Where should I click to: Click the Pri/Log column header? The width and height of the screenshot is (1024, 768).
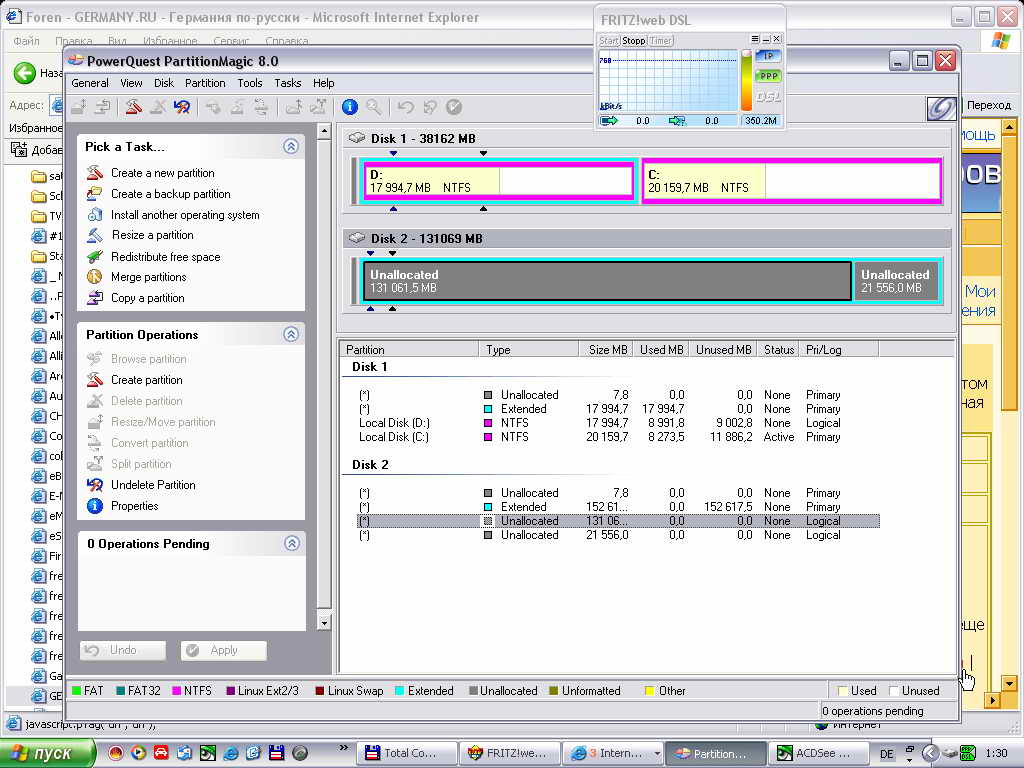pos(838,349)
